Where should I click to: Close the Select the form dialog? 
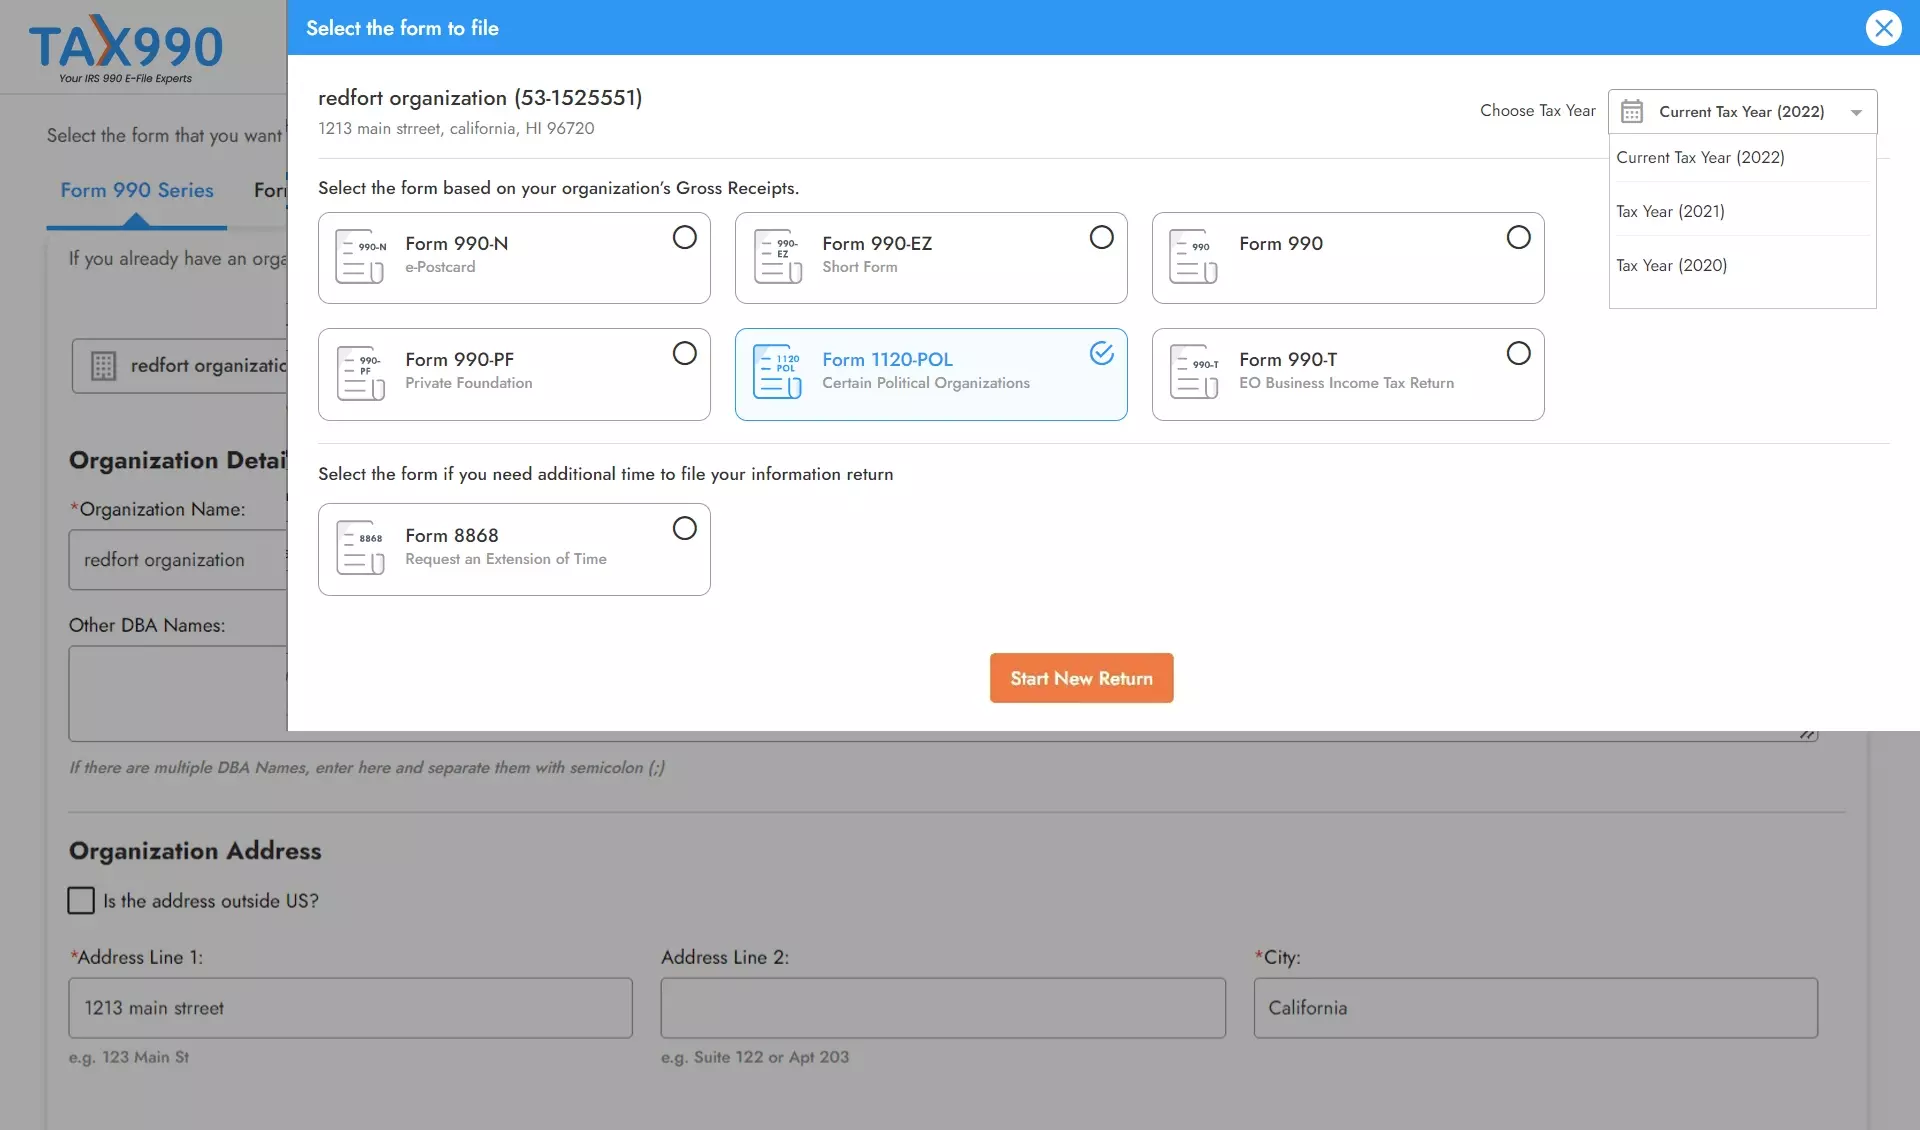point(1884,28)
